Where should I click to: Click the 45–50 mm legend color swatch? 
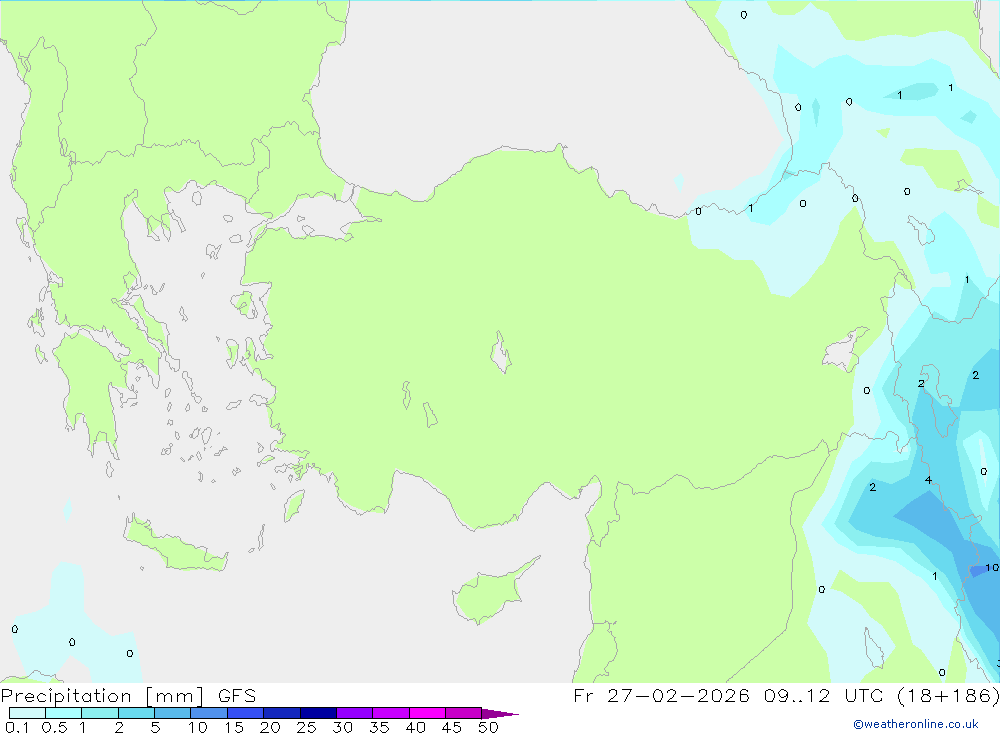point(463,713)
